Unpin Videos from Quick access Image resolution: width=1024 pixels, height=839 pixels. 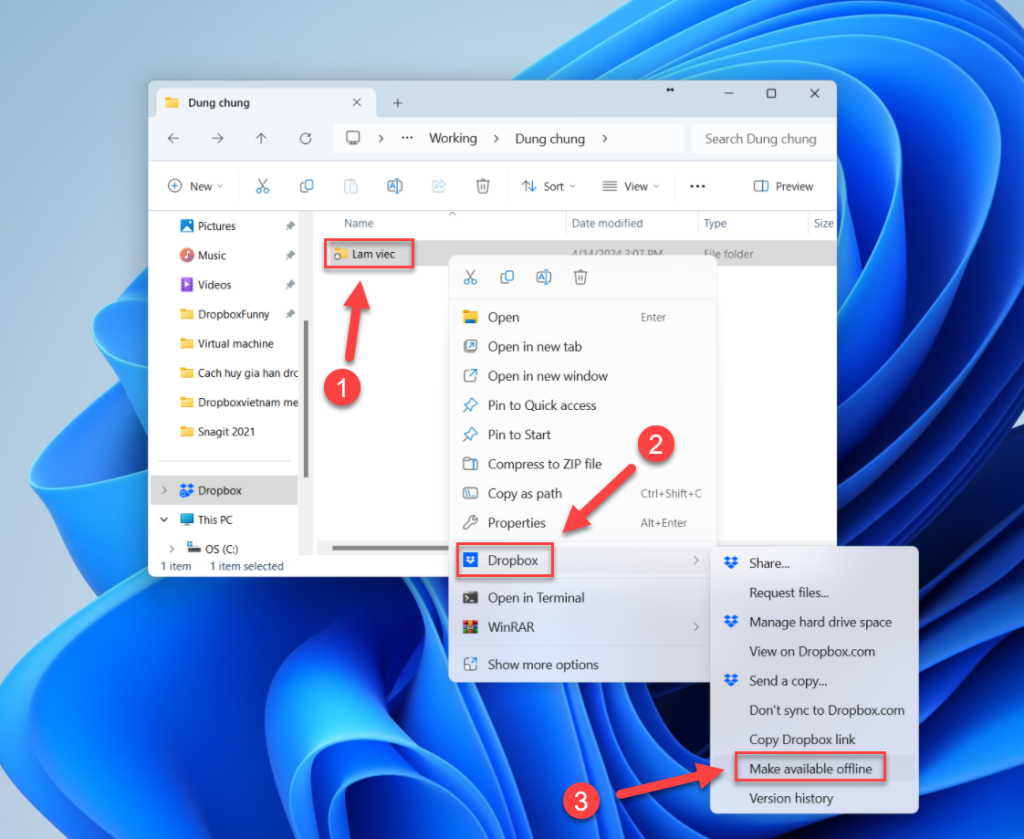tap(290, 285)
